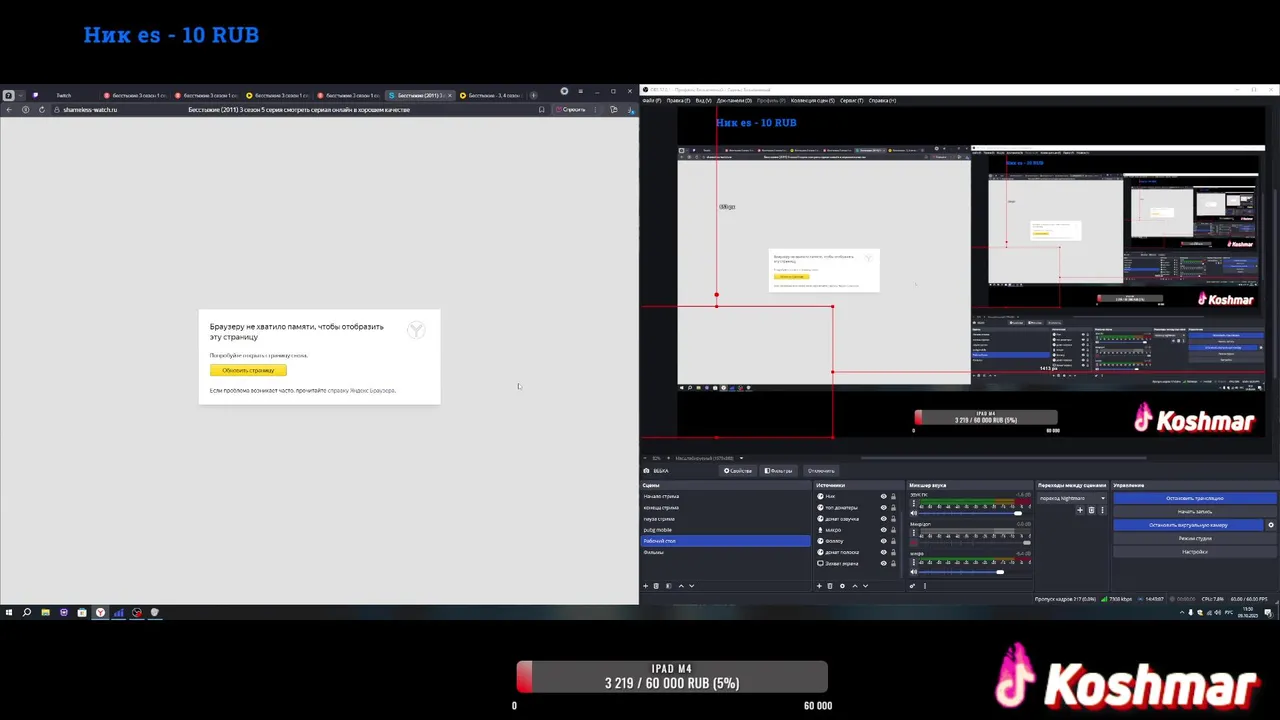Open scene filters icon in Scenes toolbar
The image size is (1280, 720).
coord(668,586)
